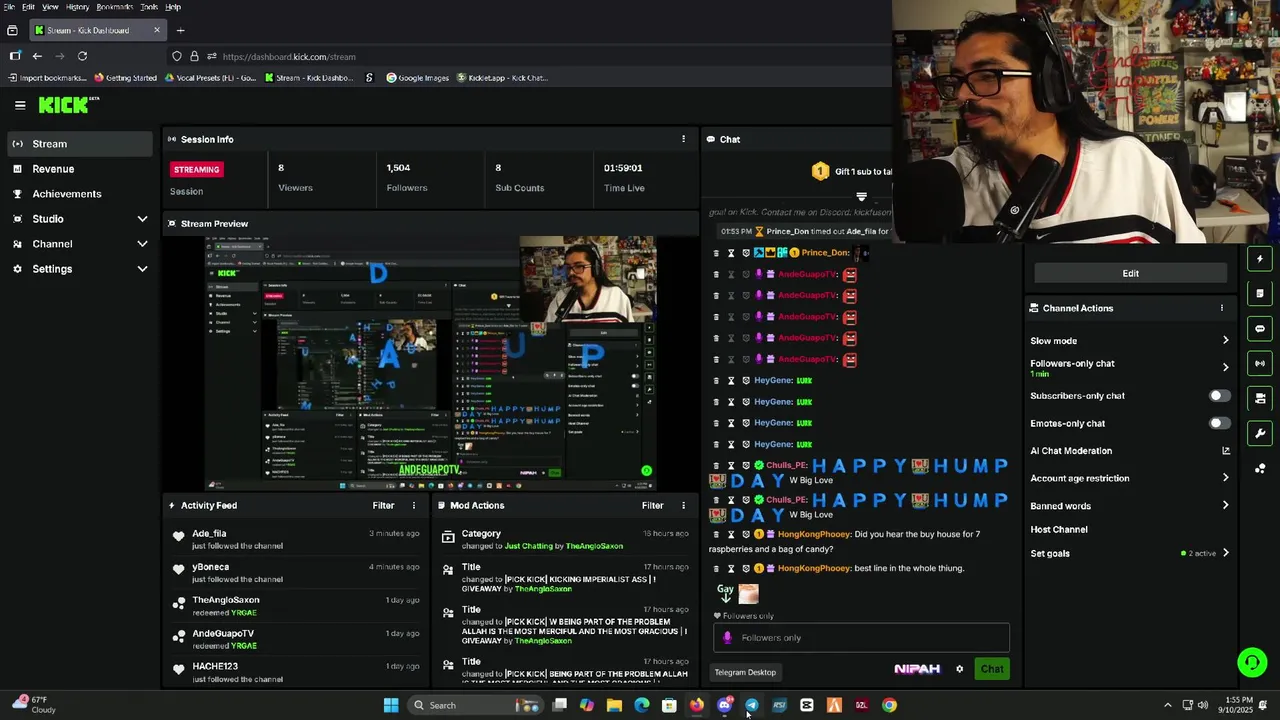The image size is (1280, 720).
Task: Open Followers-only chat options chevron
Action: tap(1225, 368)
